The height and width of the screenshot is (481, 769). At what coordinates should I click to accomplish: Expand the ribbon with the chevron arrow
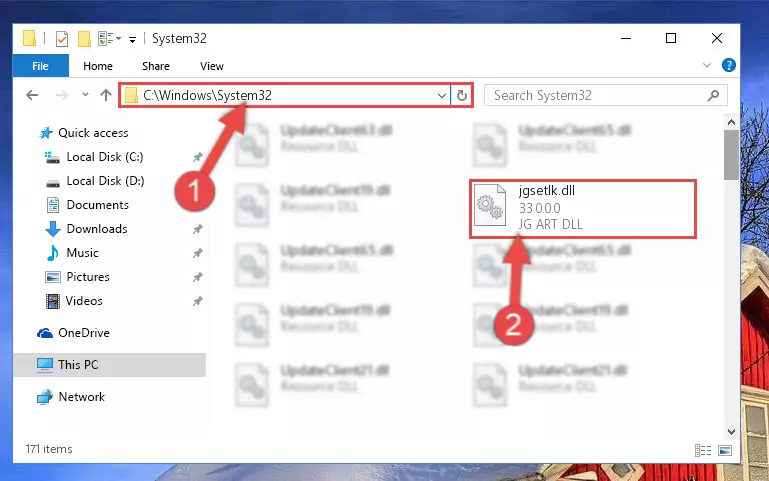click(707, 65)
